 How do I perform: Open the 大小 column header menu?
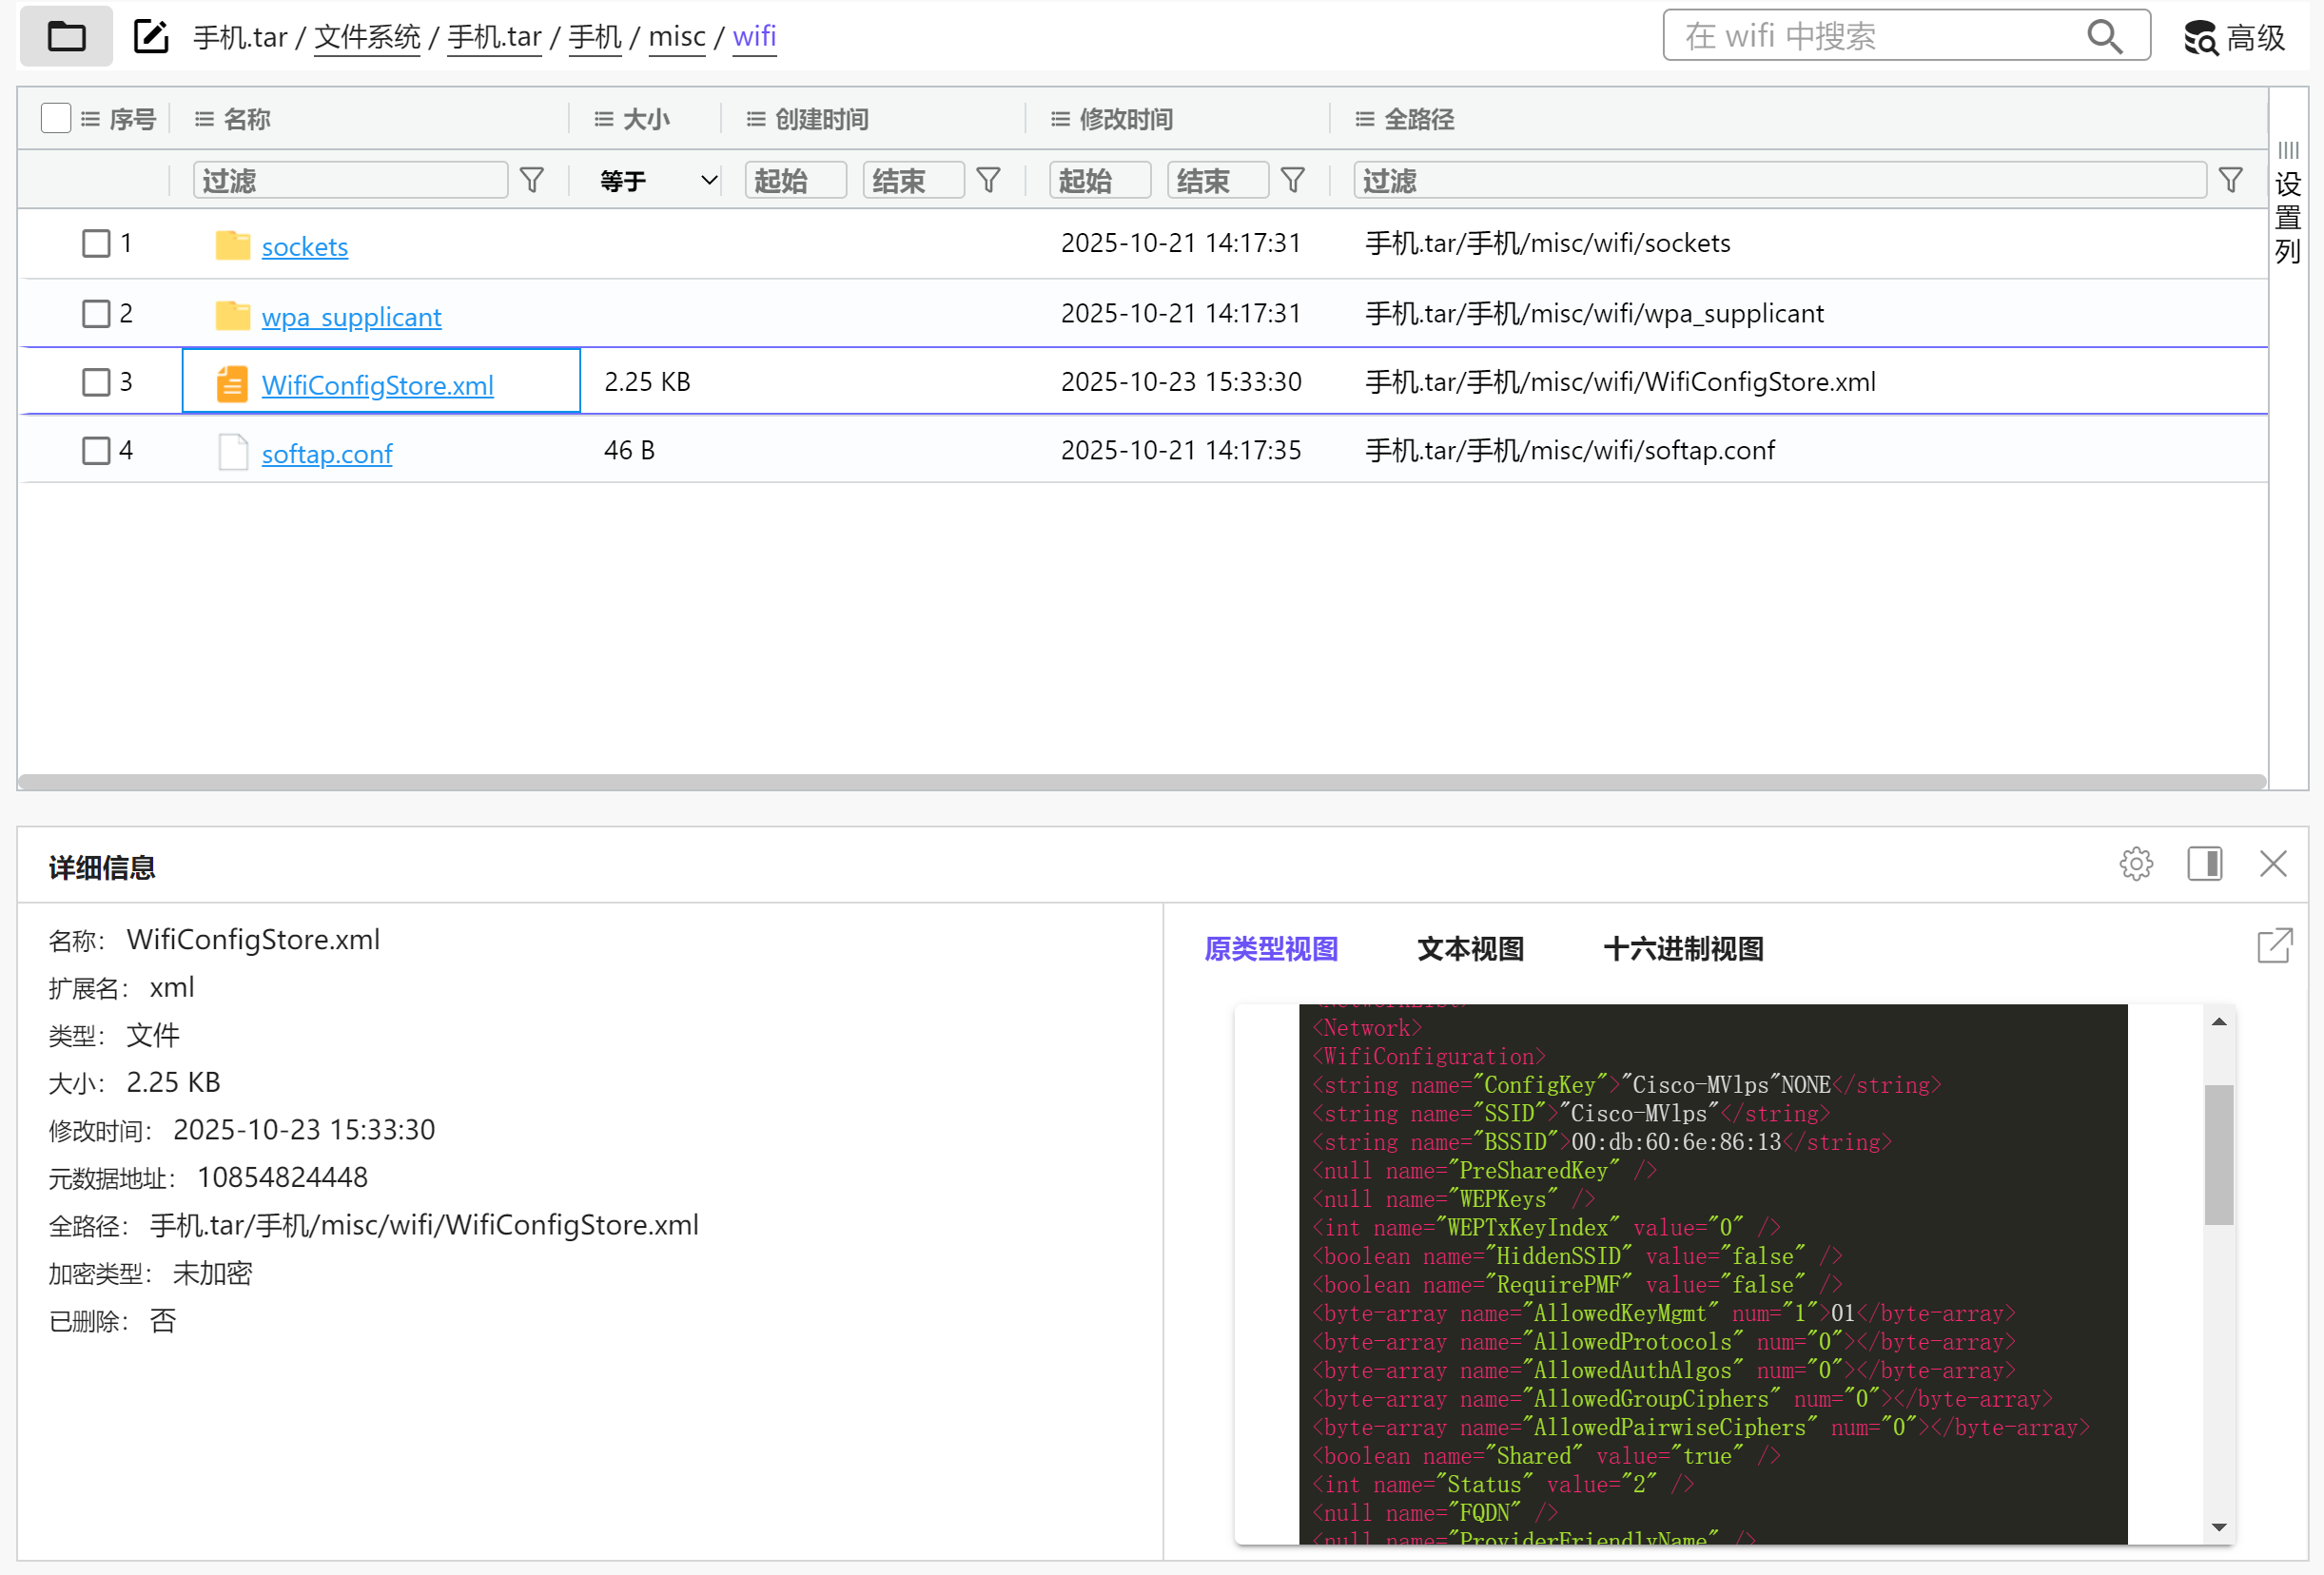pyautogui.click(x=604, y=119)
